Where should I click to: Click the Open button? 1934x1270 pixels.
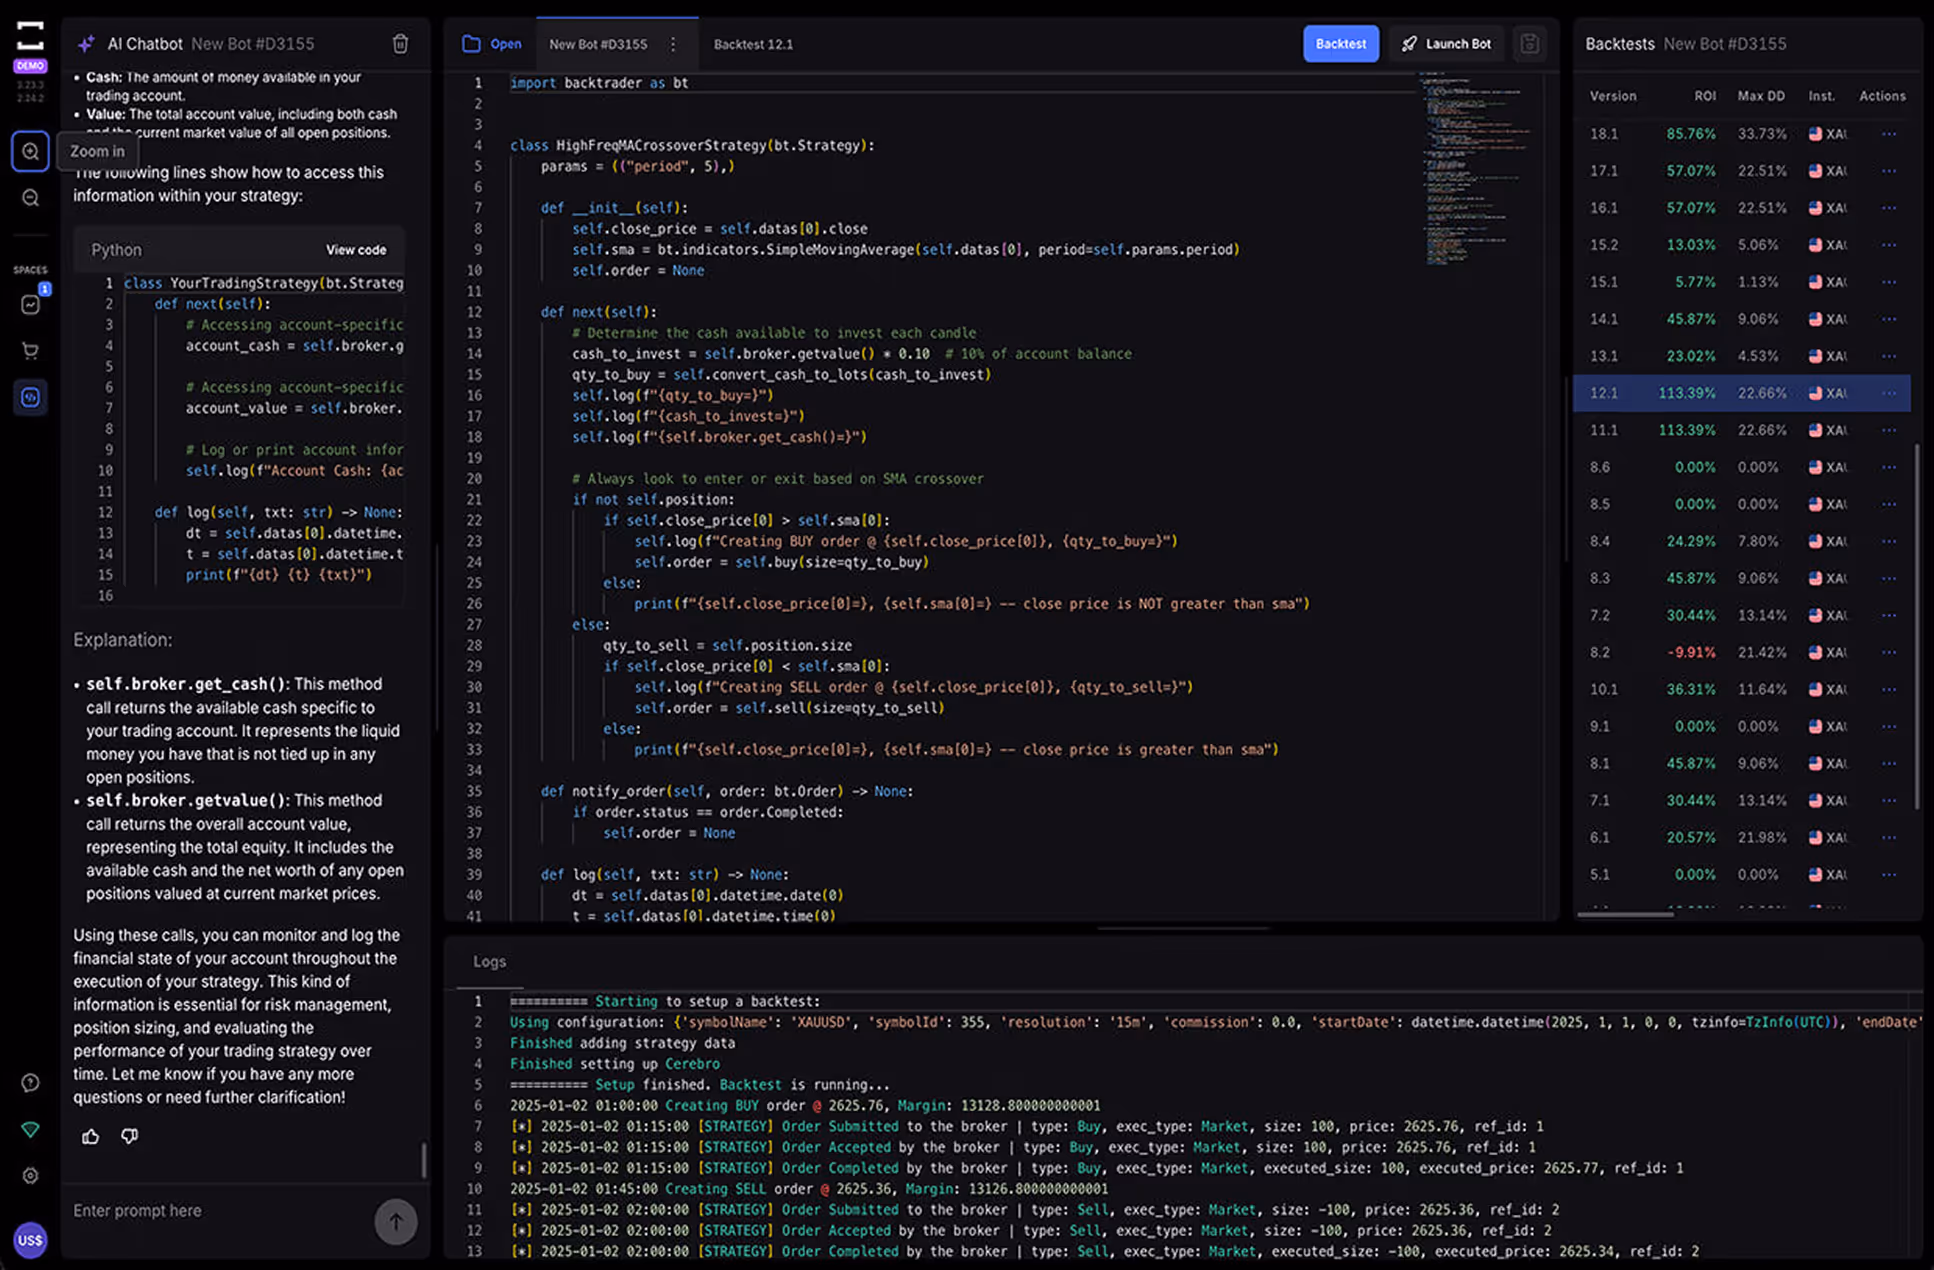492,44
